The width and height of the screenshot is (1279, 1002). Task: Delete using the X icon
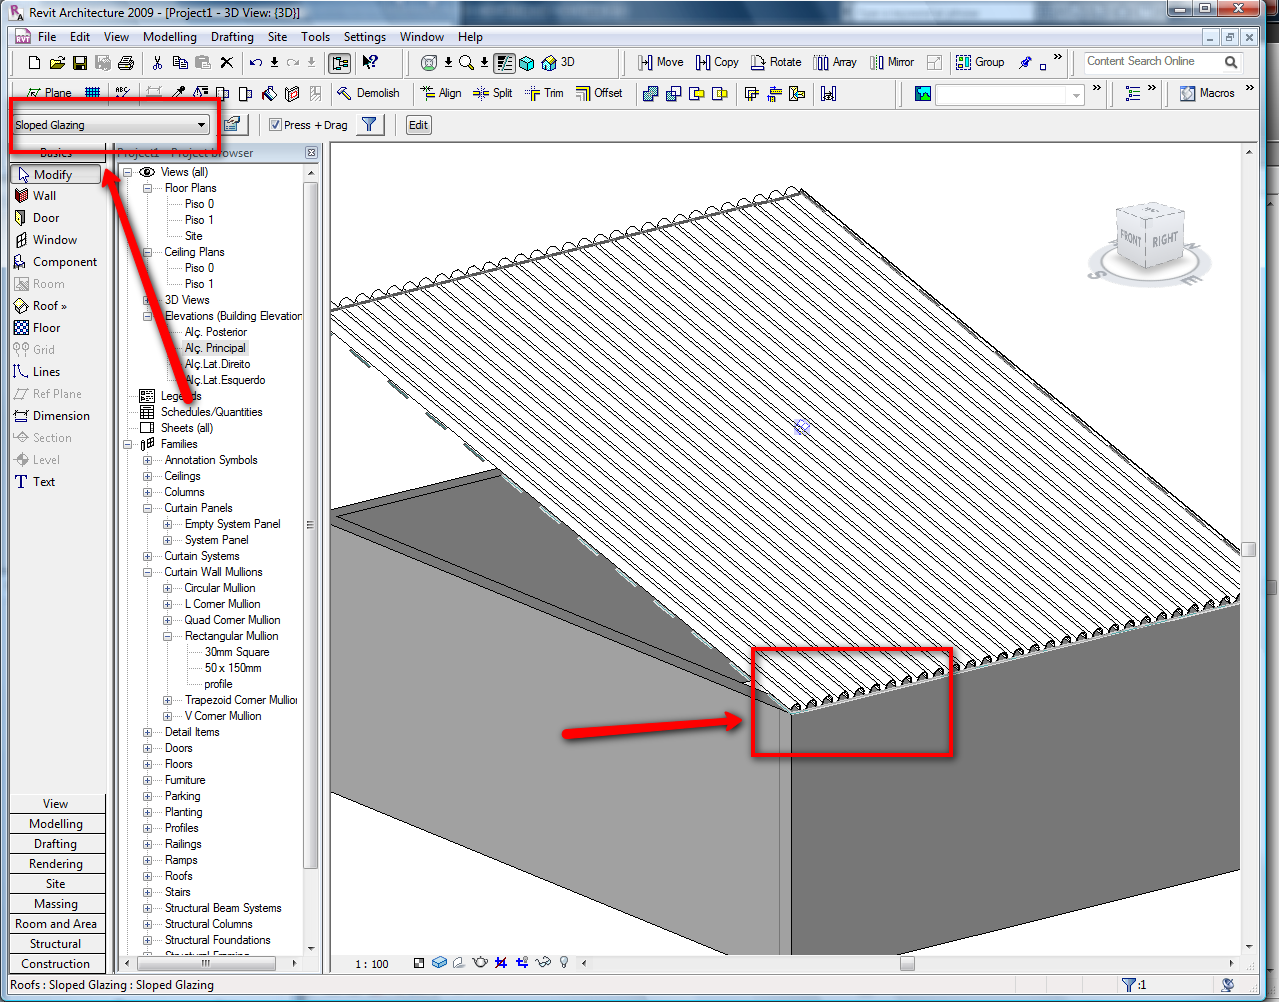226,63
